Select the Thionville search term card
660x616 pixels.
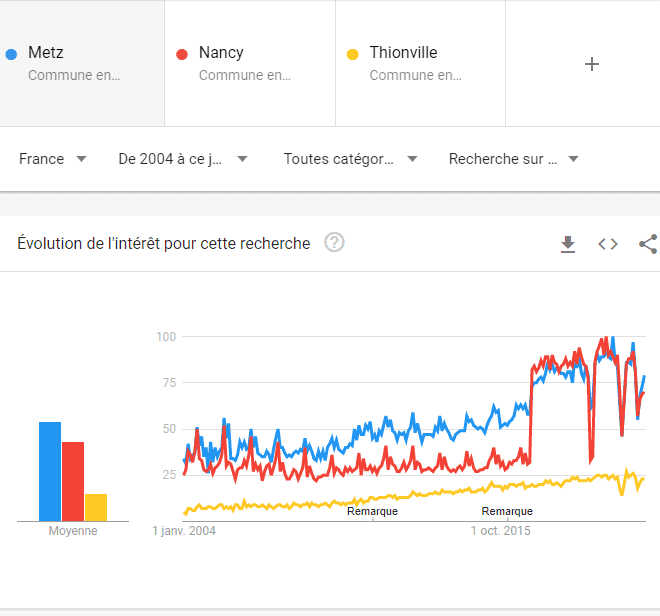[x=420, y=63]
